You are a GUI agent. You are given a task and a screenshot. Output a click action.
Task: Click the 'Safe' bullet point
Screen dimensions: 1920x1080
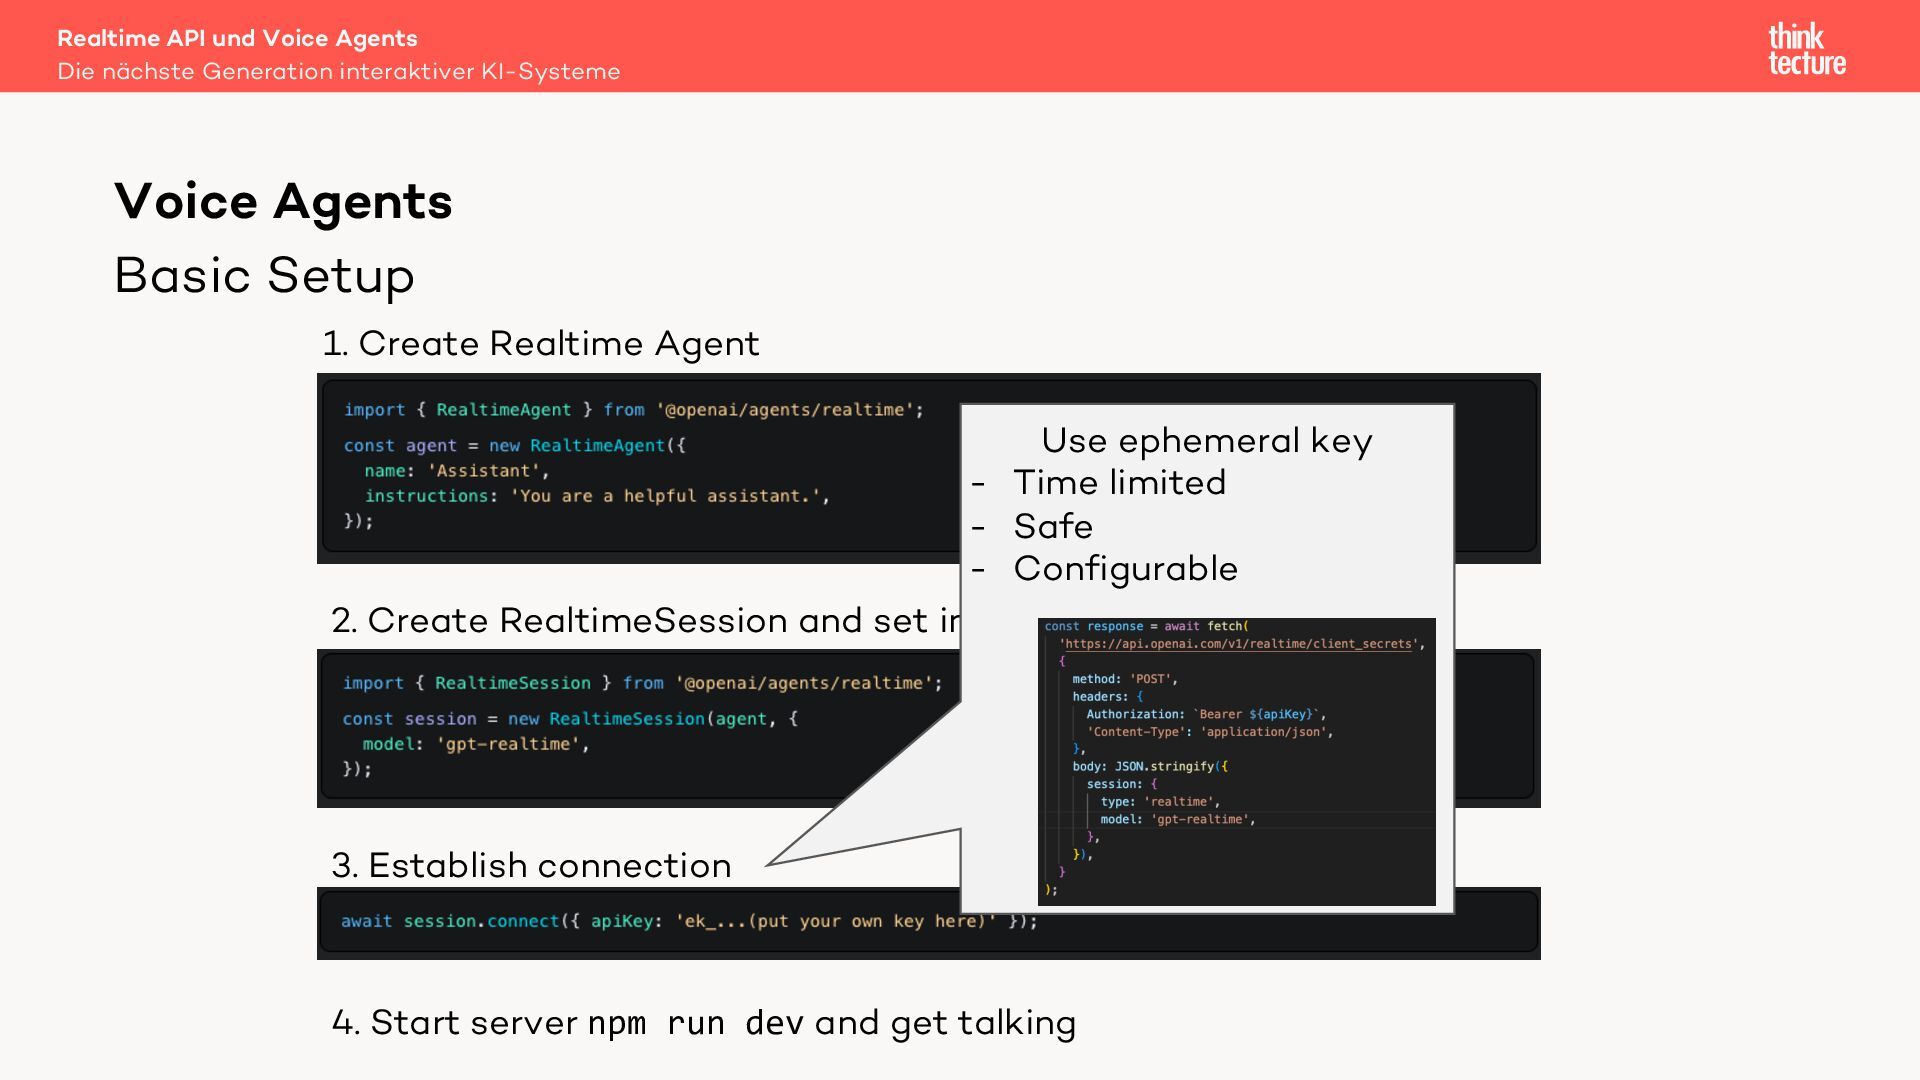tap(1052, 526)
